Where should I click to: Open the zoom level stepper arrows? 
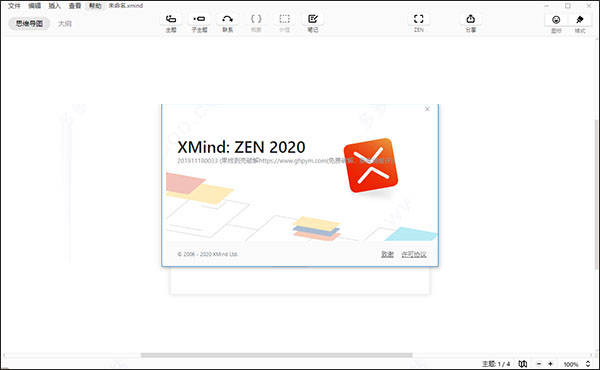point(588,364)
